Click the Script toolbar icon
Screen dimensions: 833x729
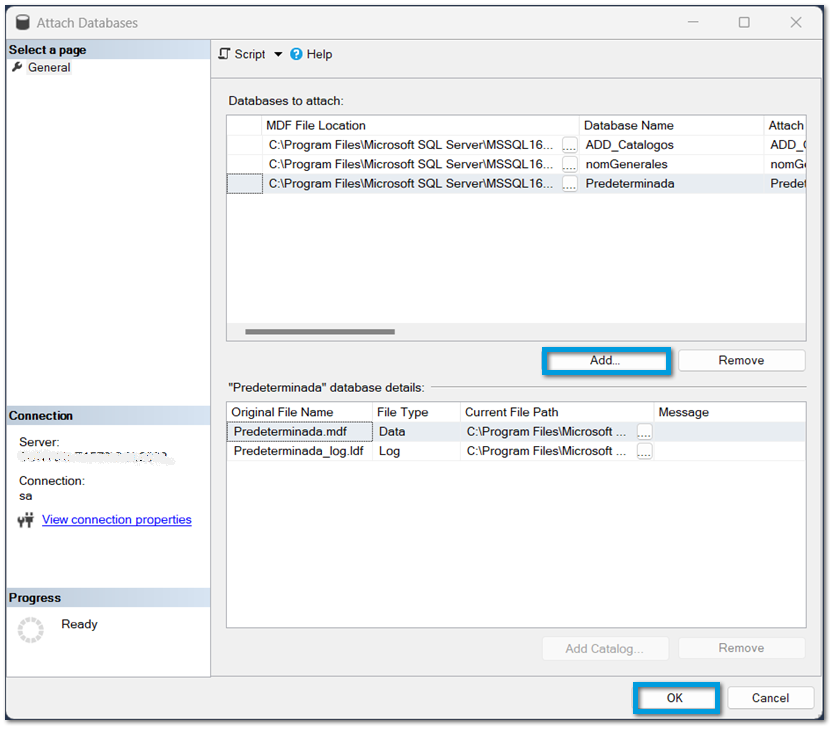click(225, 54)
